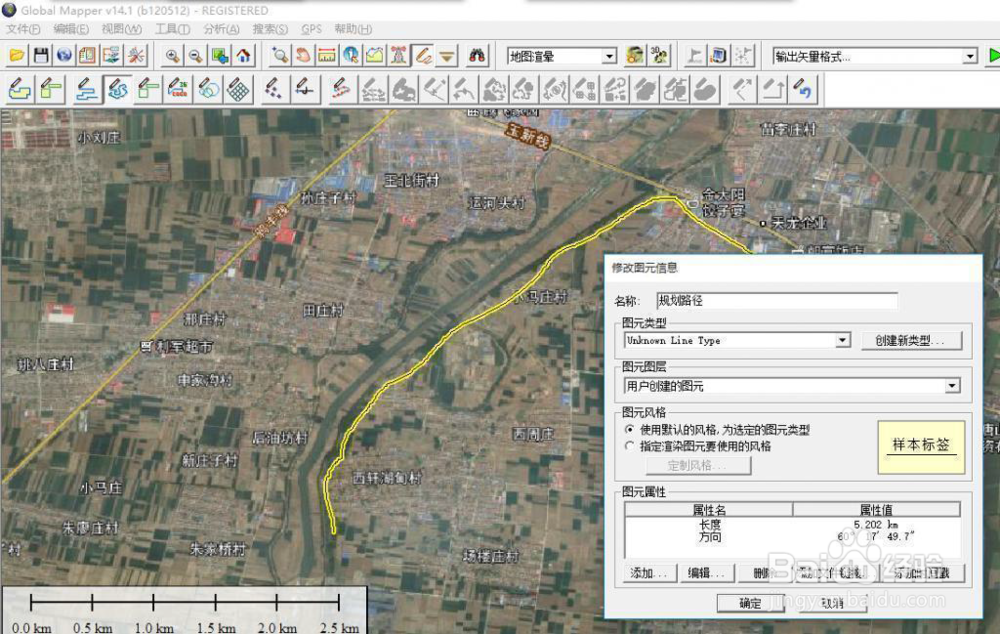
Task: Open the Unknown Line Type dropdown
Action: click(843, 340)
